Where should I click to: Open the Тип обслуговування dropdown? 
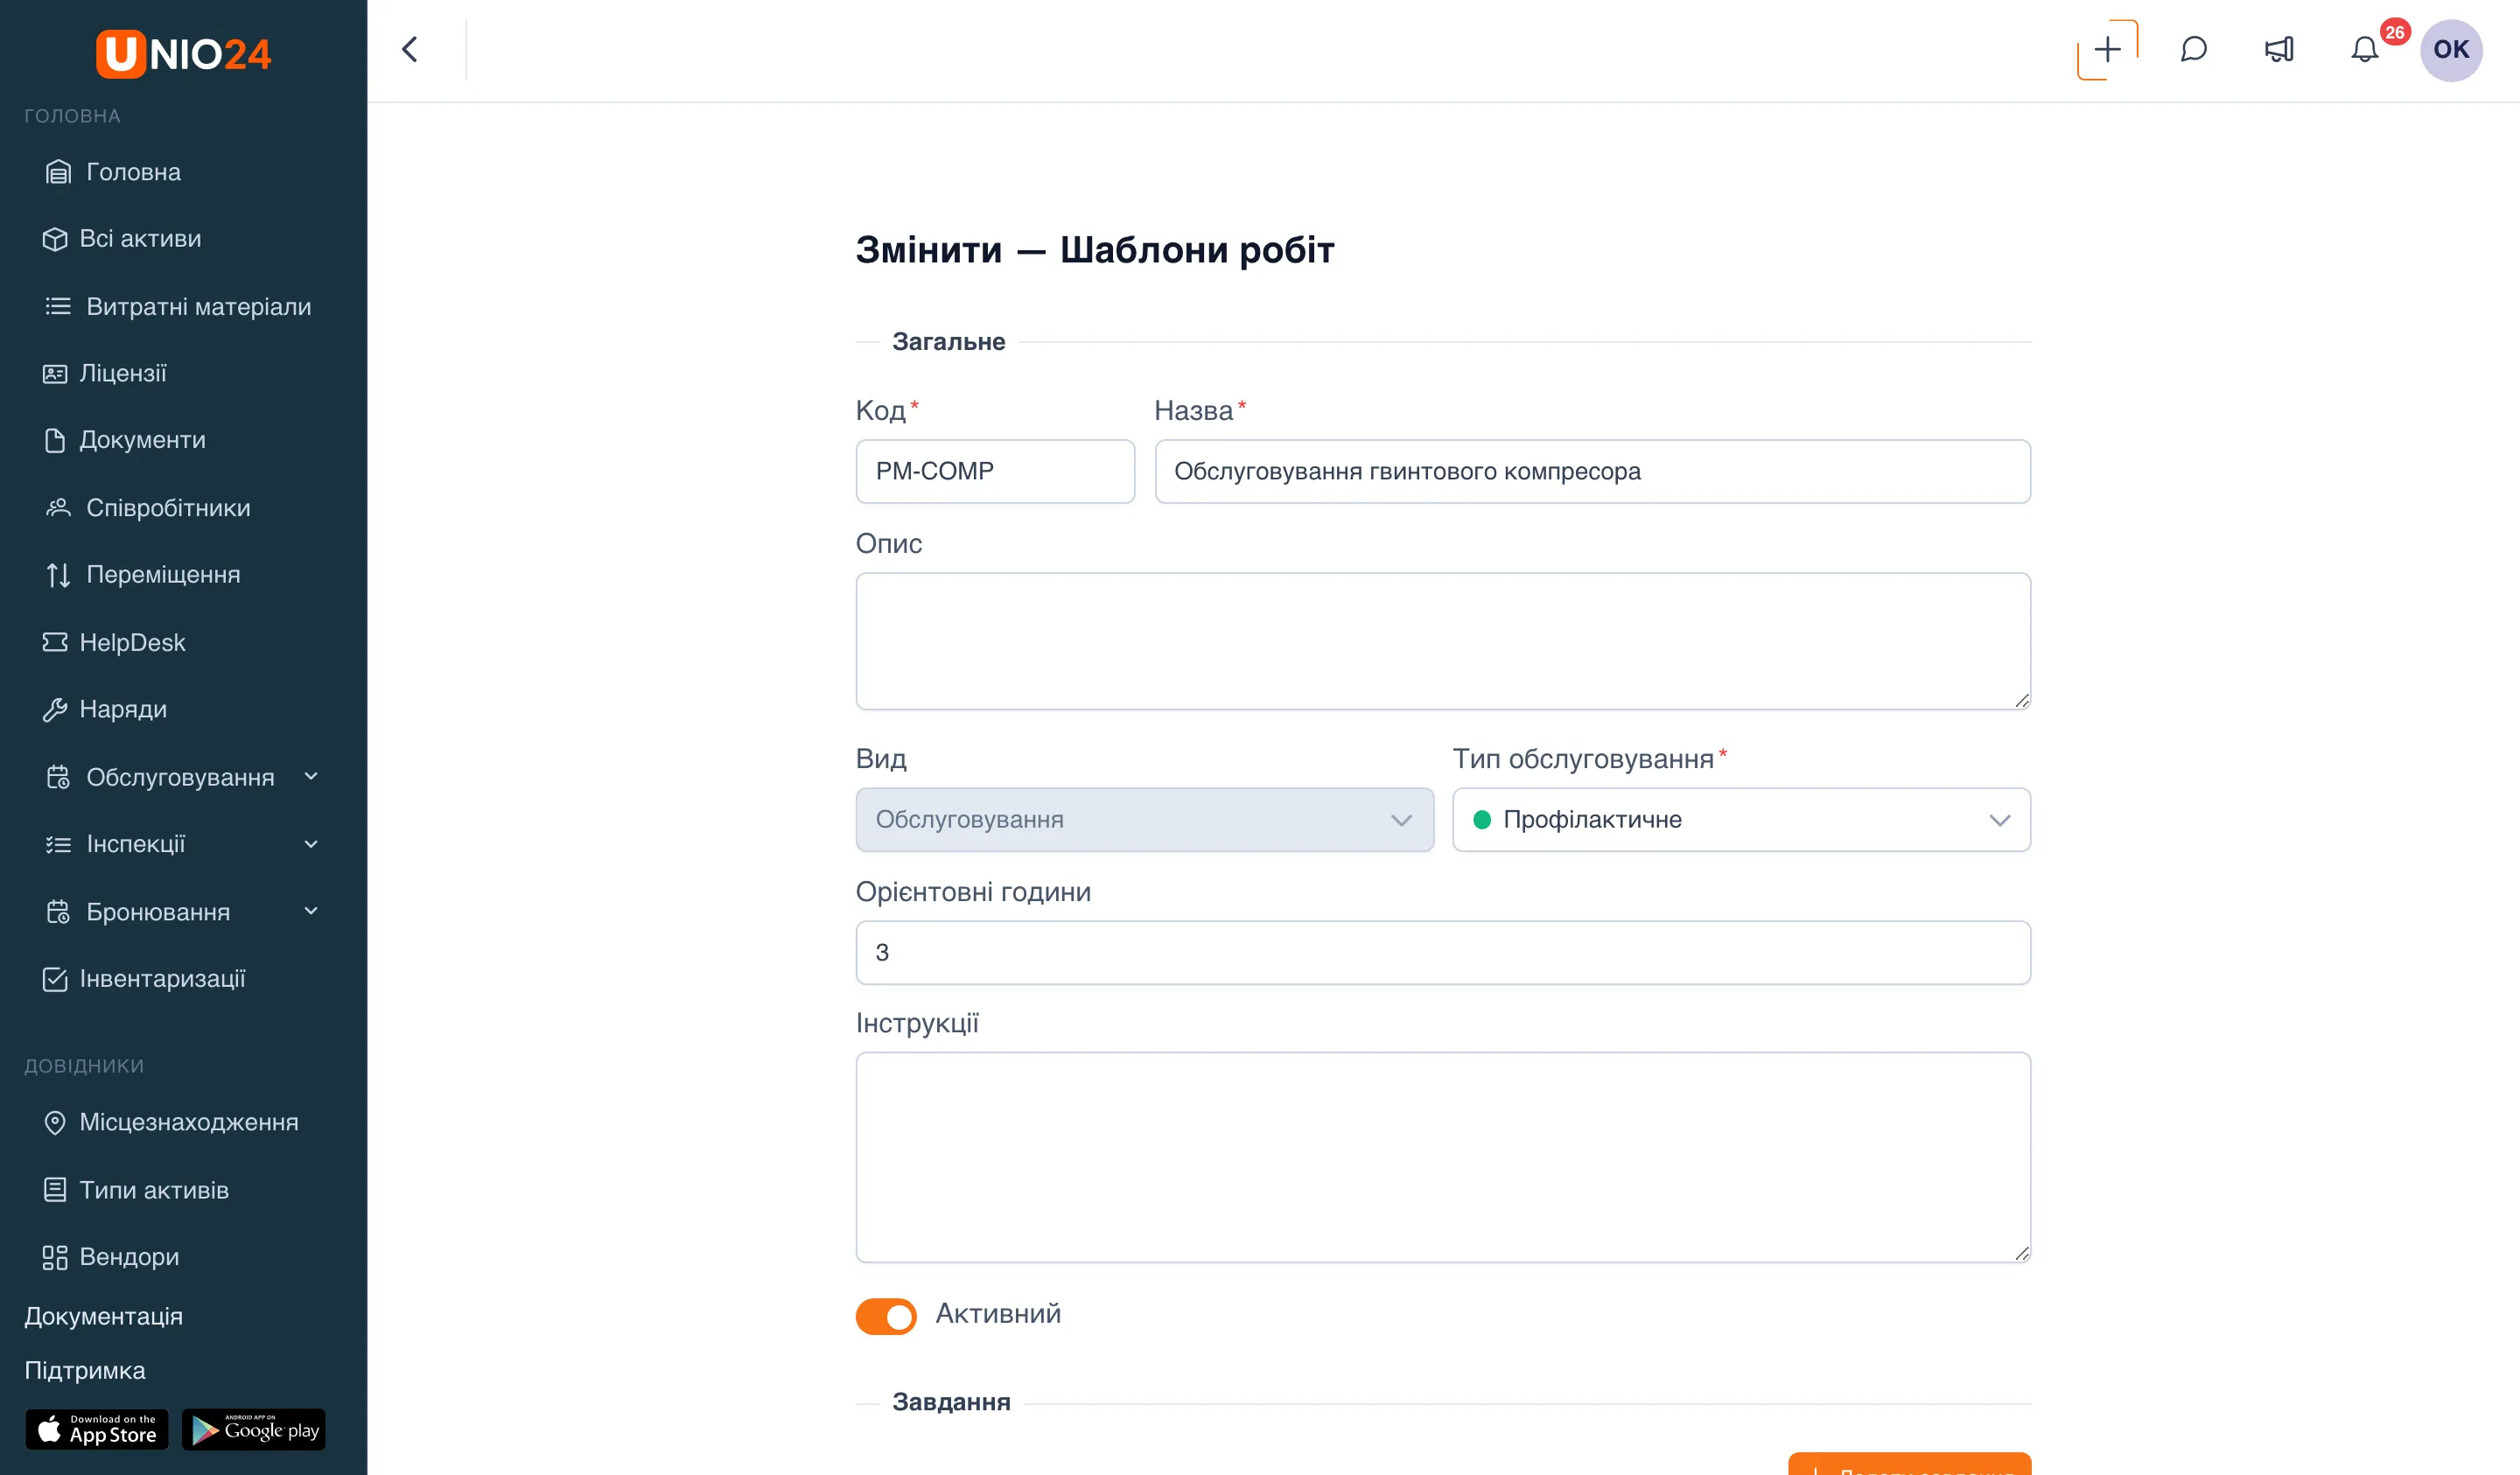pos(1741,819)
